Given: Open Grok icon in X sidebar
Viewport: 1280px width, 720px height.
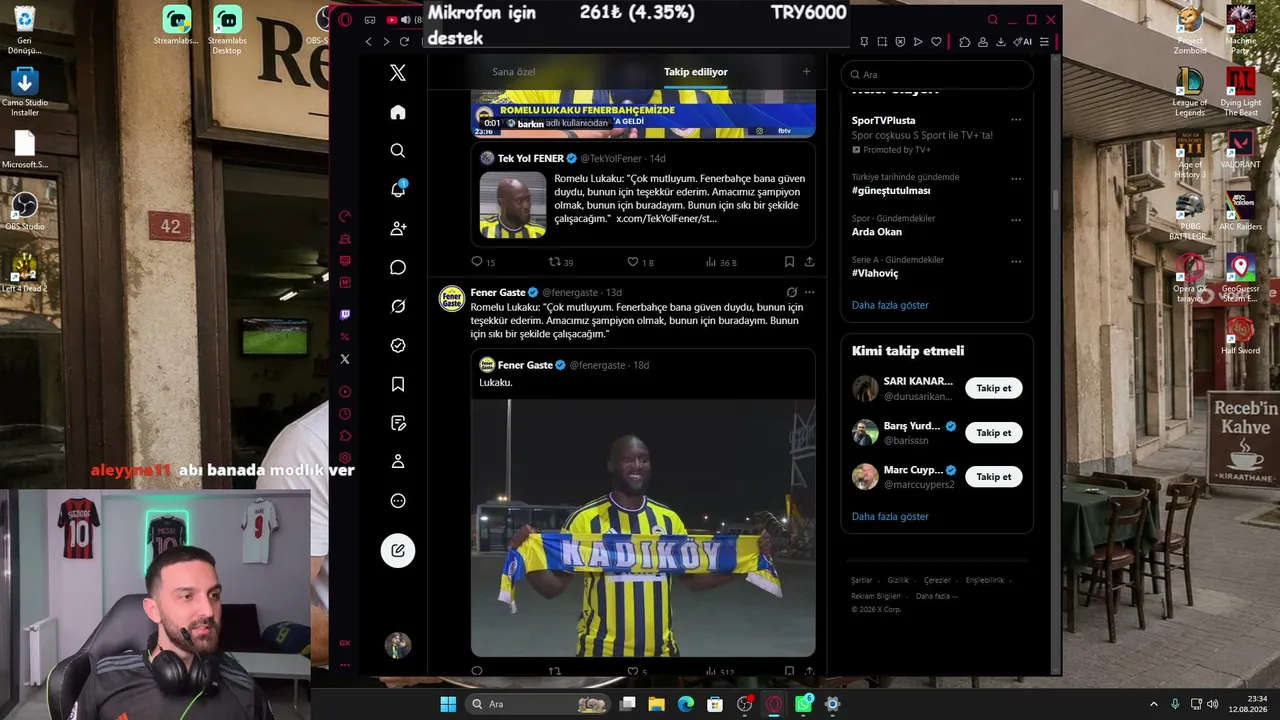Looking at the screenshot, I should (x=398, y=307).
